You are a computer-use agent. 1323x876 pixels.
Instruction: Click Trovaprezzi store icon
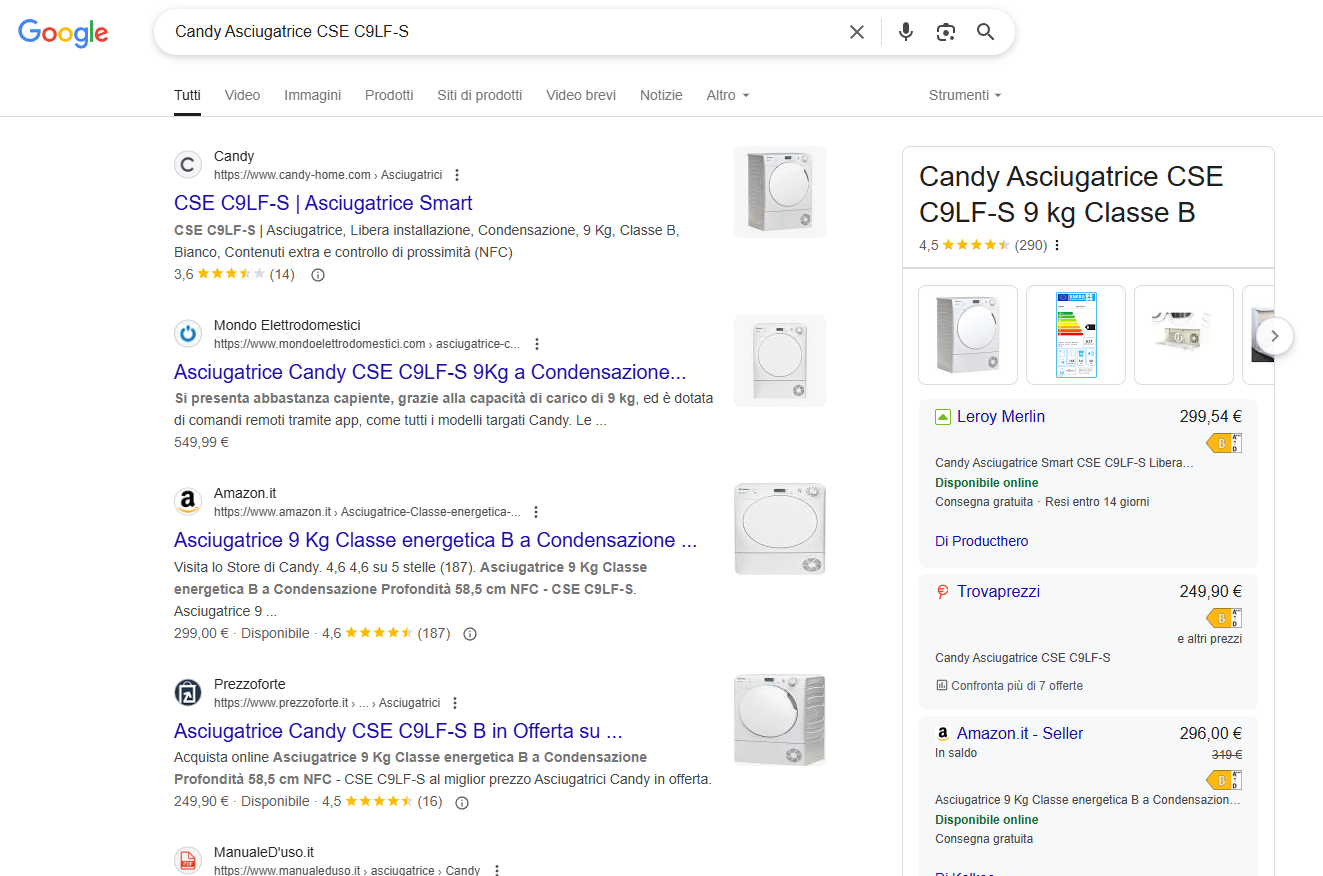tap(942, 592)
